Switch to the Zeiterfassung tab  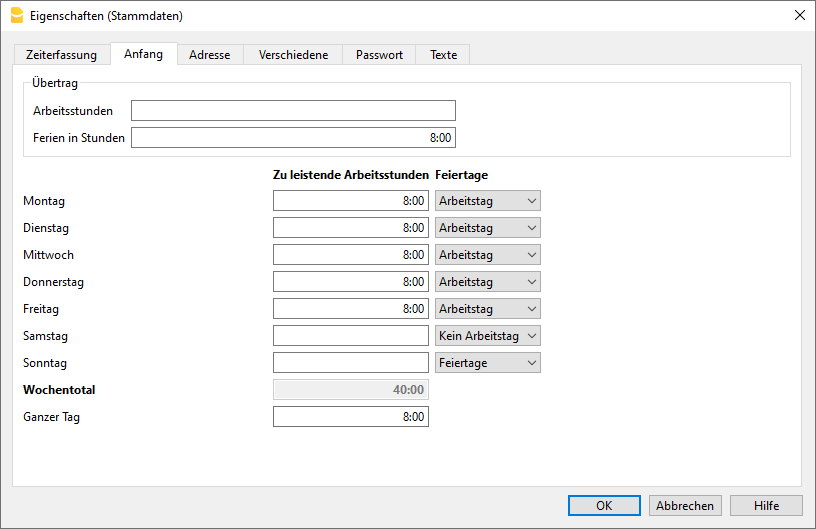(x=62, y=55)
